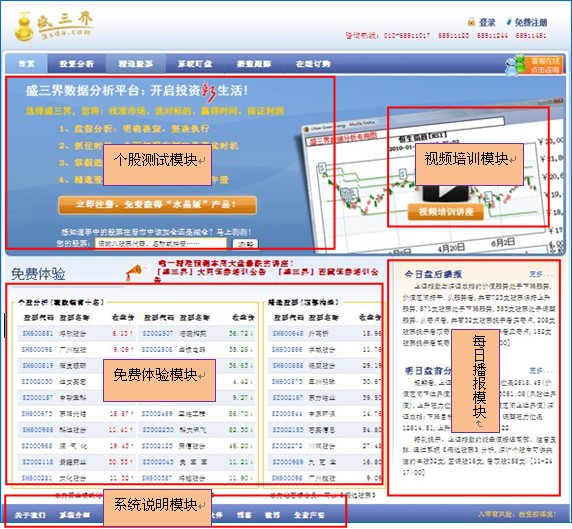The image size is (572, 529).
Task: Click 关于我们 in the footer bar
Action: (x=30, y=515)
